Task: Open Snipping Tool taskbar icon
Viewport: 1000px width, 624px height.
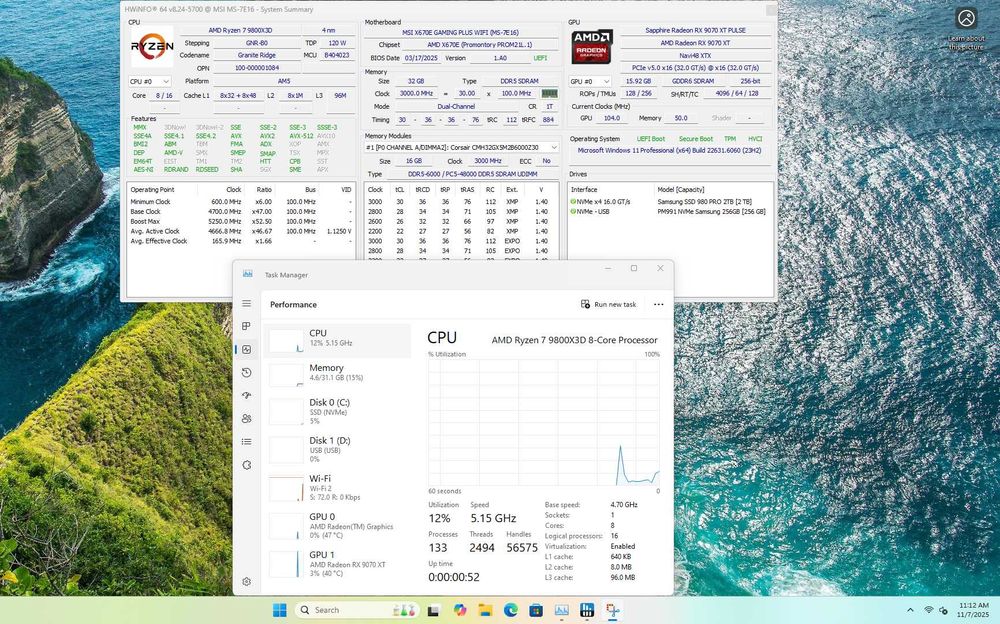Action: coord(612,610)
